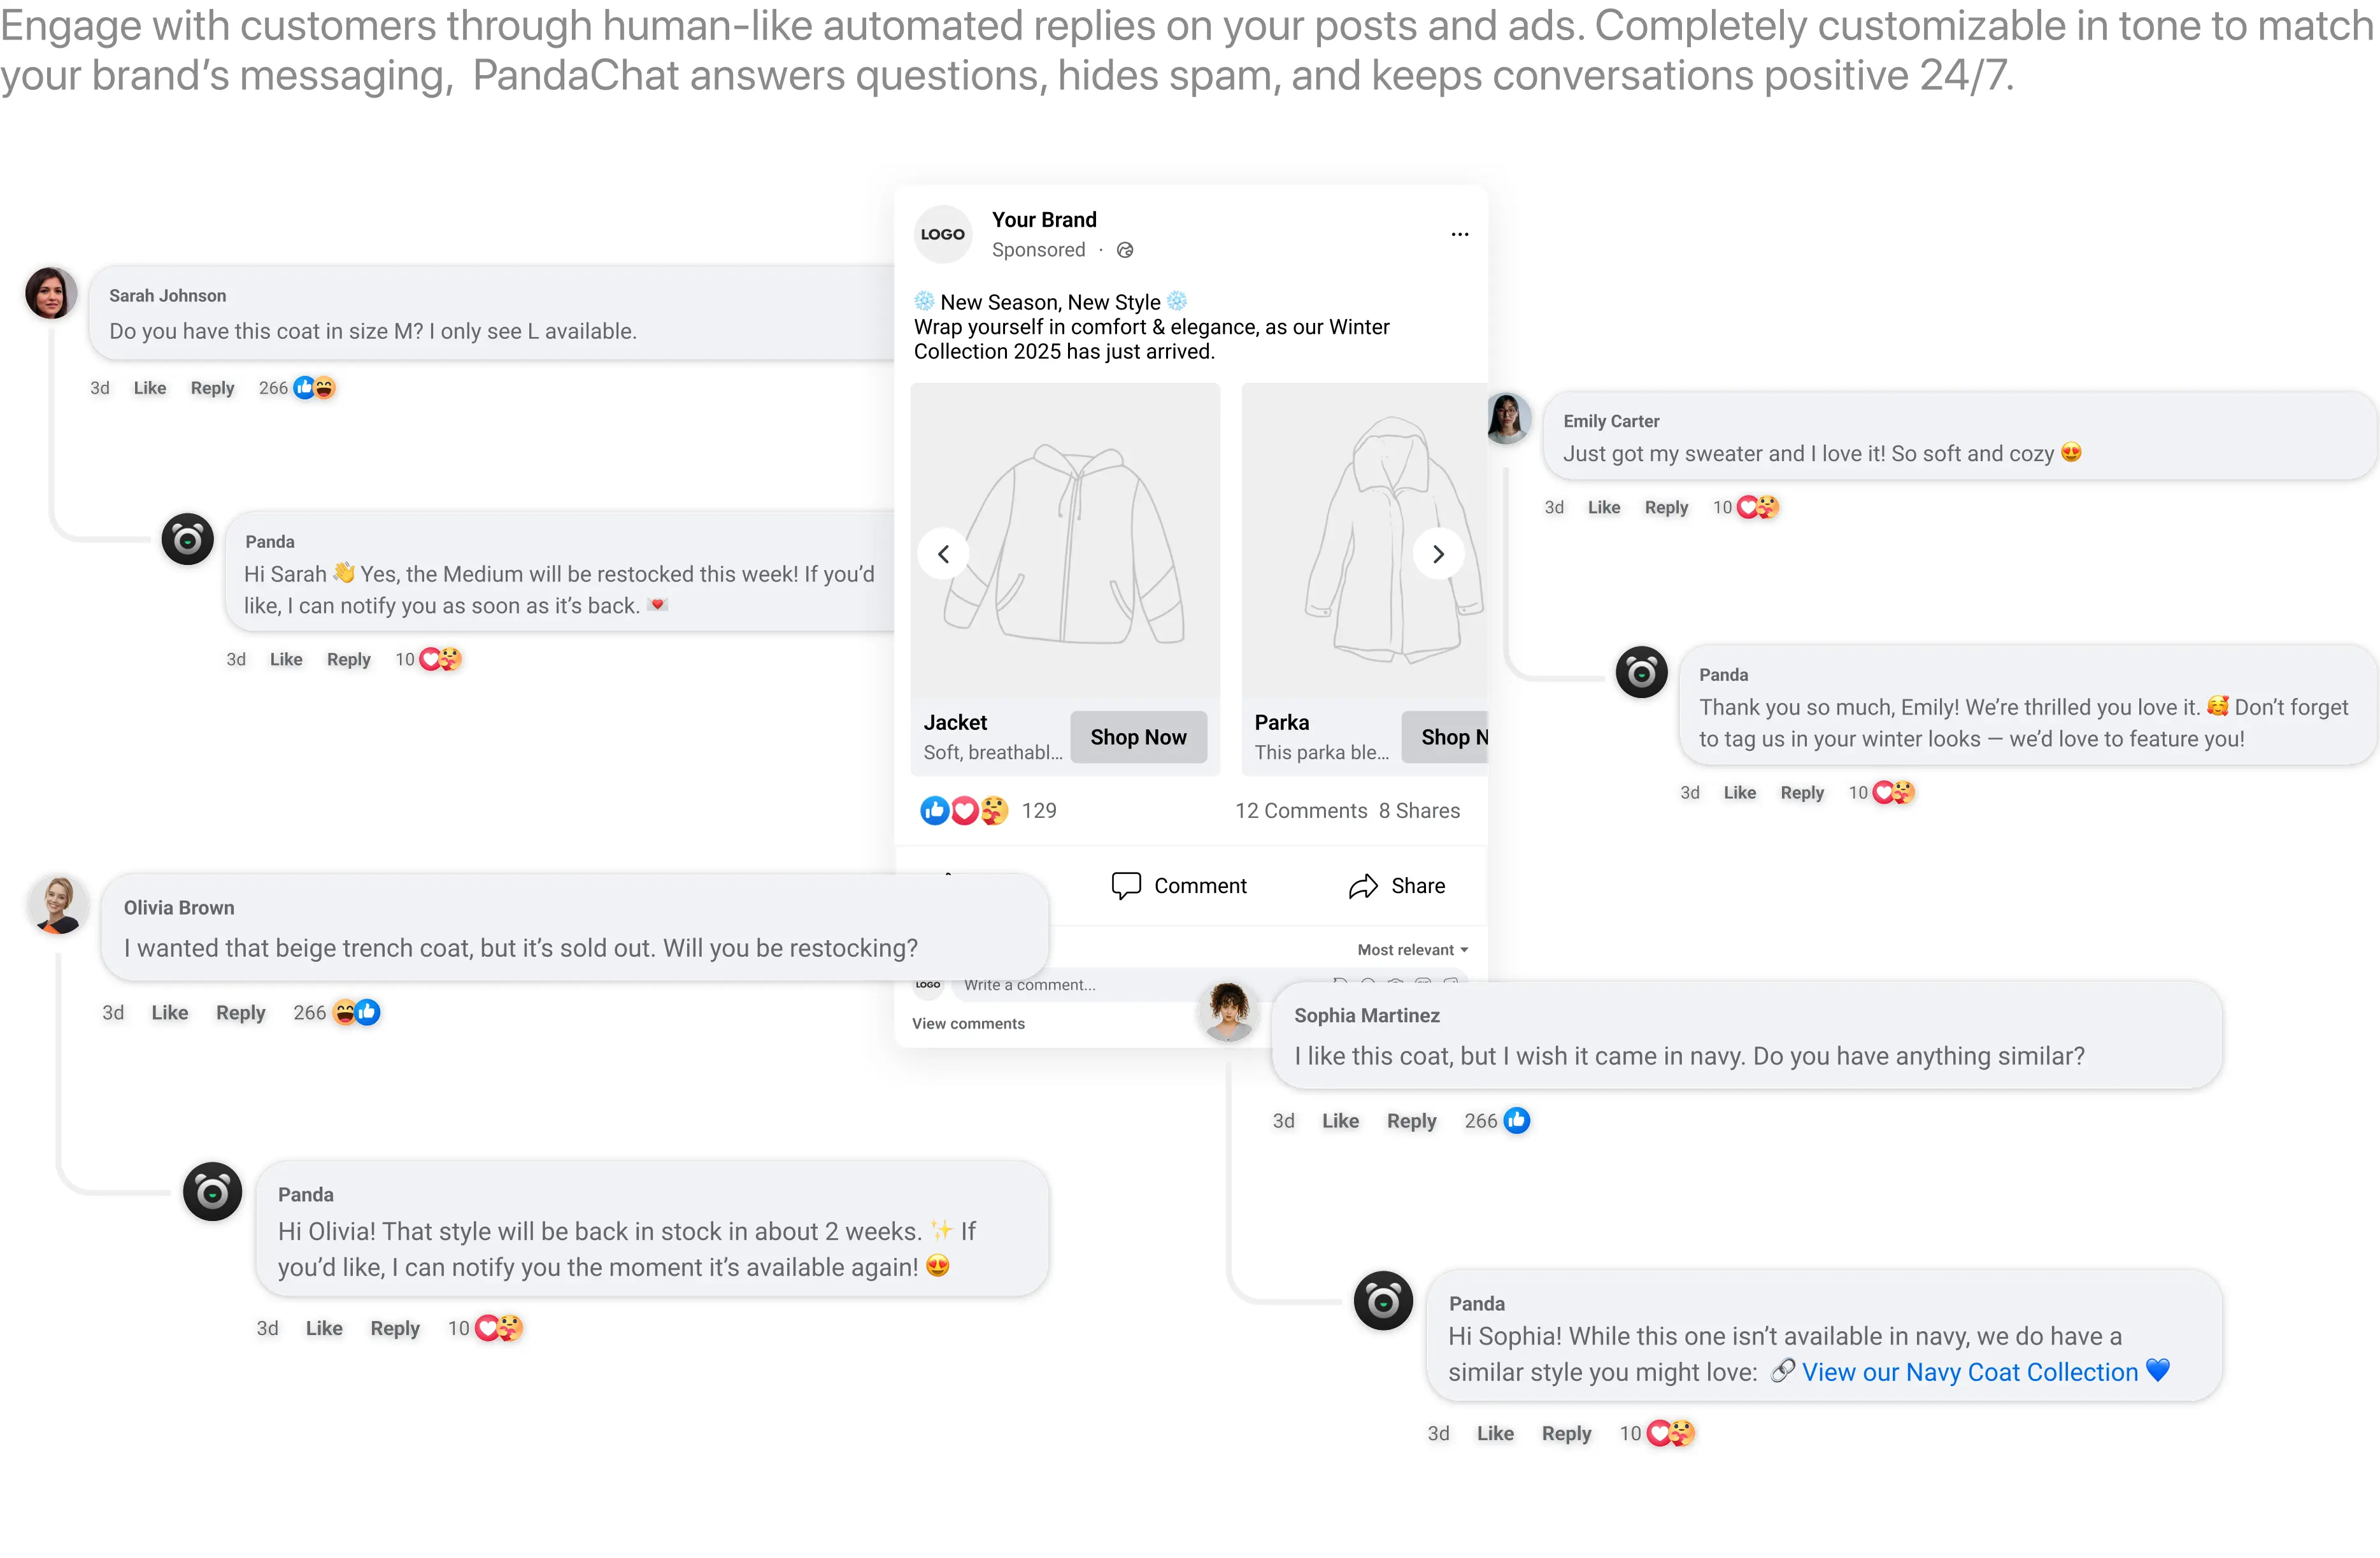
Task: Like Sarah Johnson's comment
Action: click(150, 388)
